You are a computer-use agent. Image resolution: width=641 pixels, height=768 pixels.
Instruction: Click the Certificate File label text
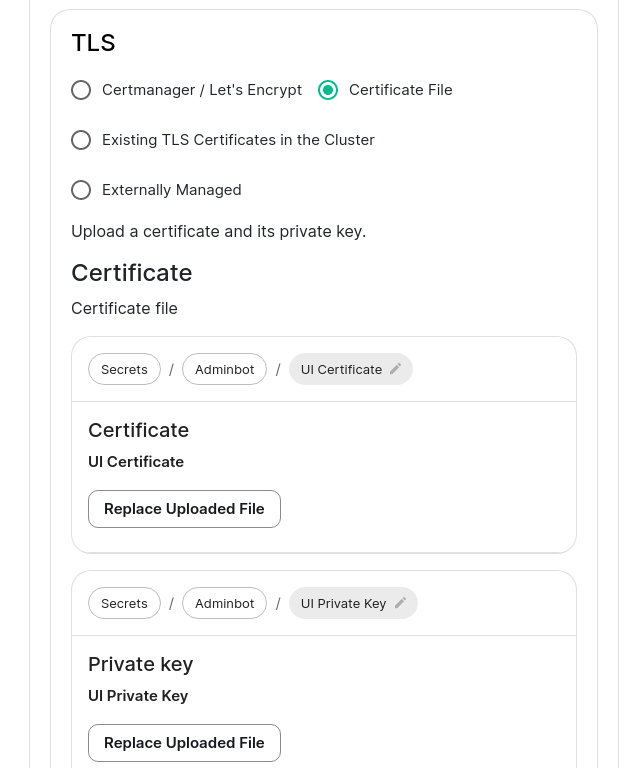401,90
